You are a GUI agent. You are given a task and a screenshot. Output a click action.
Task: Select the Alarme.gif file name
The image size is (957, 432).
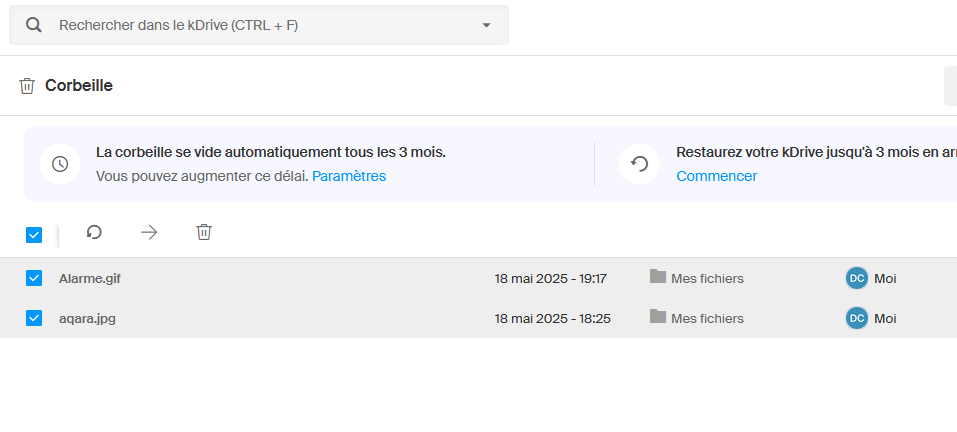(90, 278)
